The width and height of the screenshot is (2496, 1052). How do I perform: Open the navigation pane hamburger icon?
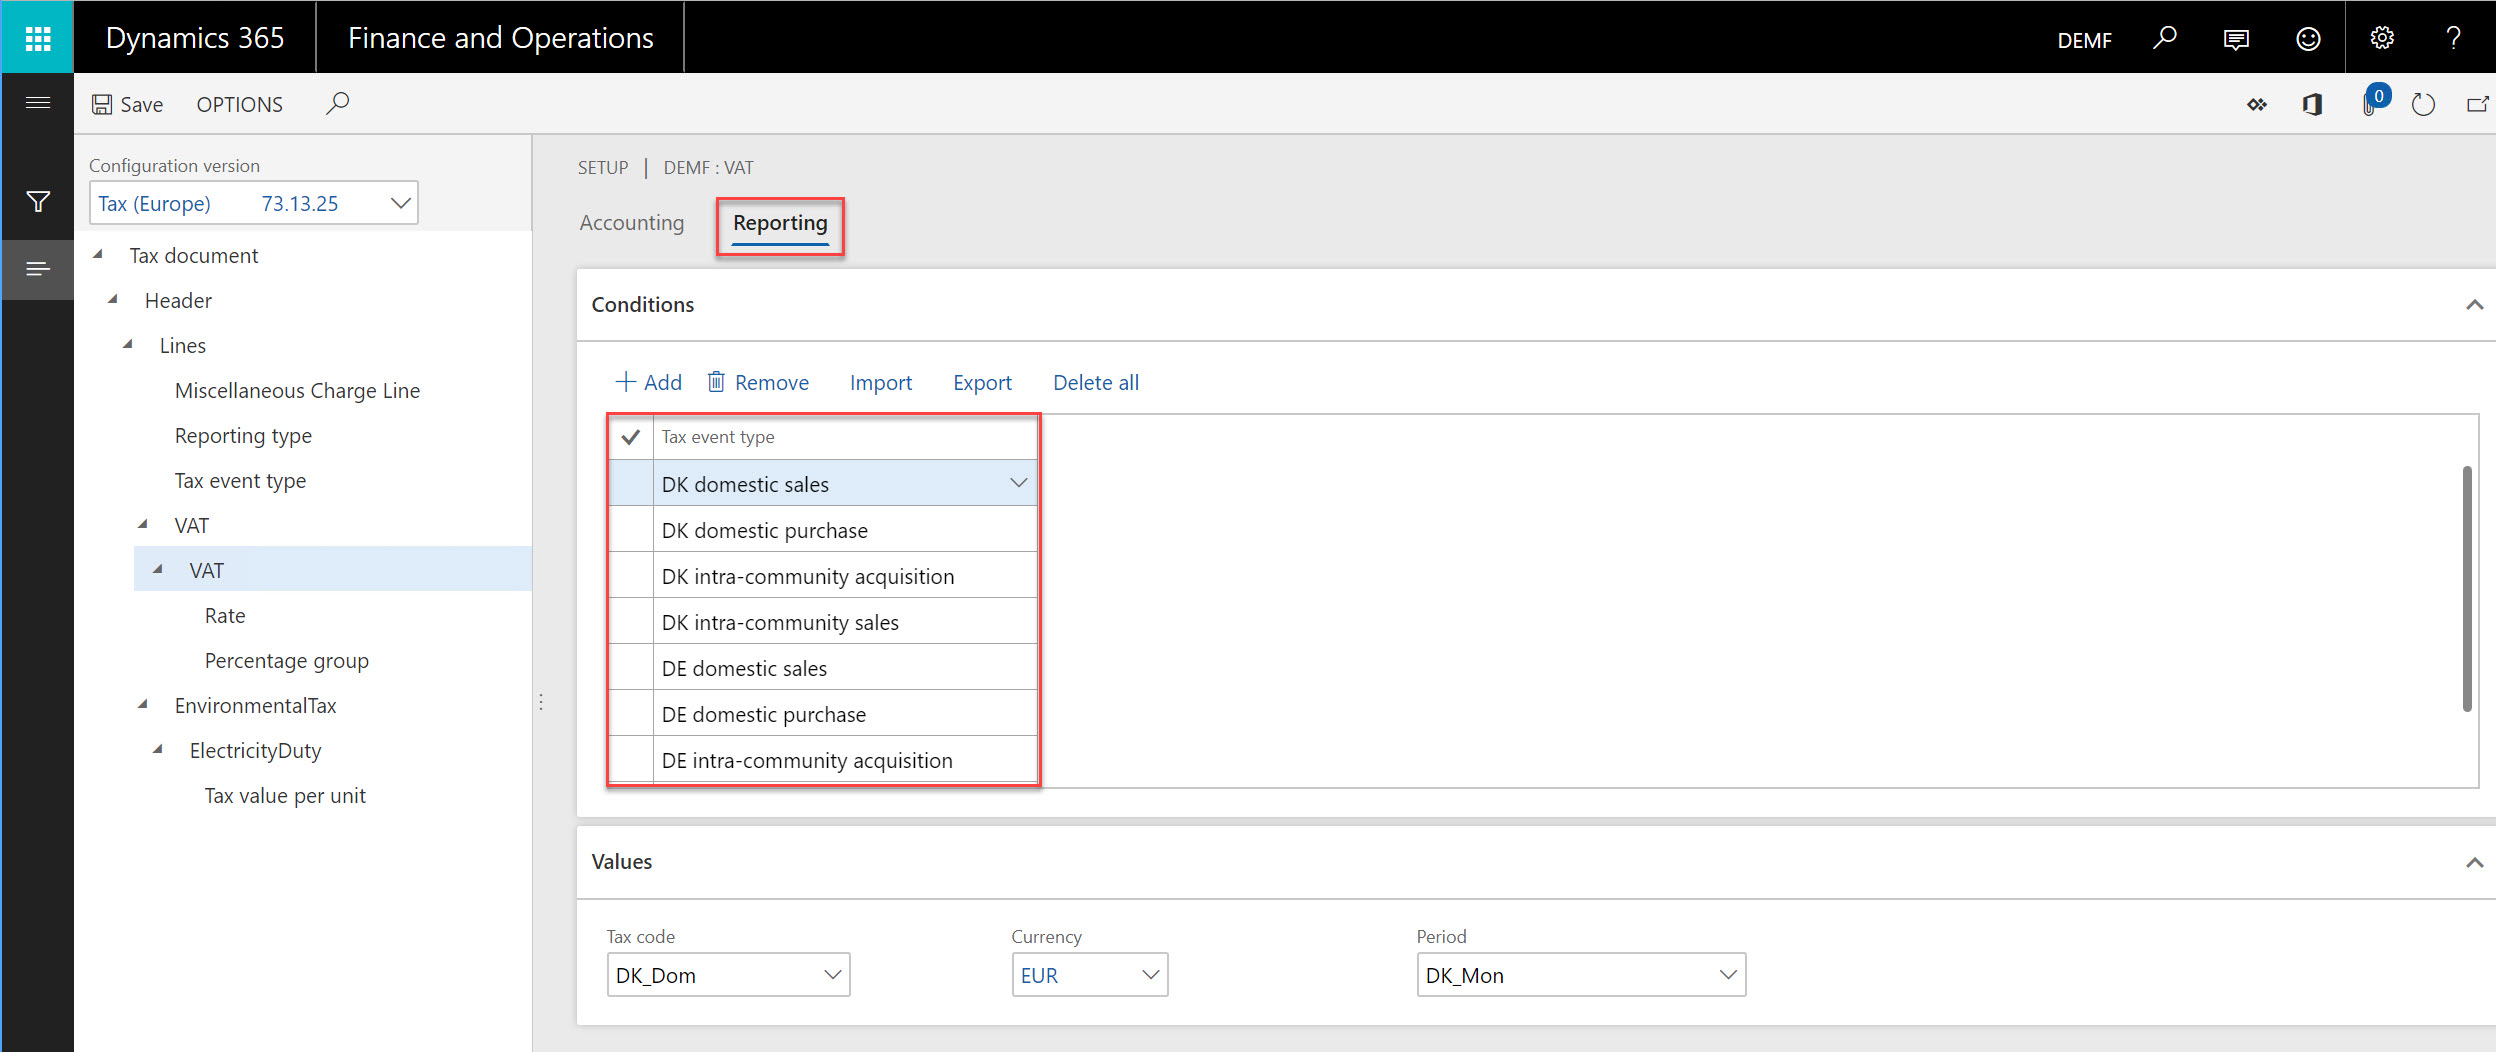(x=37, y=102)
